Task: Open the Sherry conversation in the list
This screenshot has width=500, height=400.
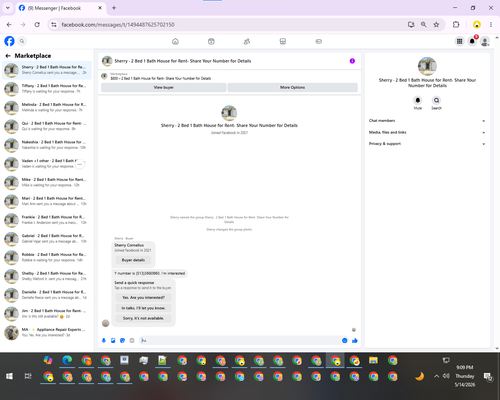Action: click(47, 70)
